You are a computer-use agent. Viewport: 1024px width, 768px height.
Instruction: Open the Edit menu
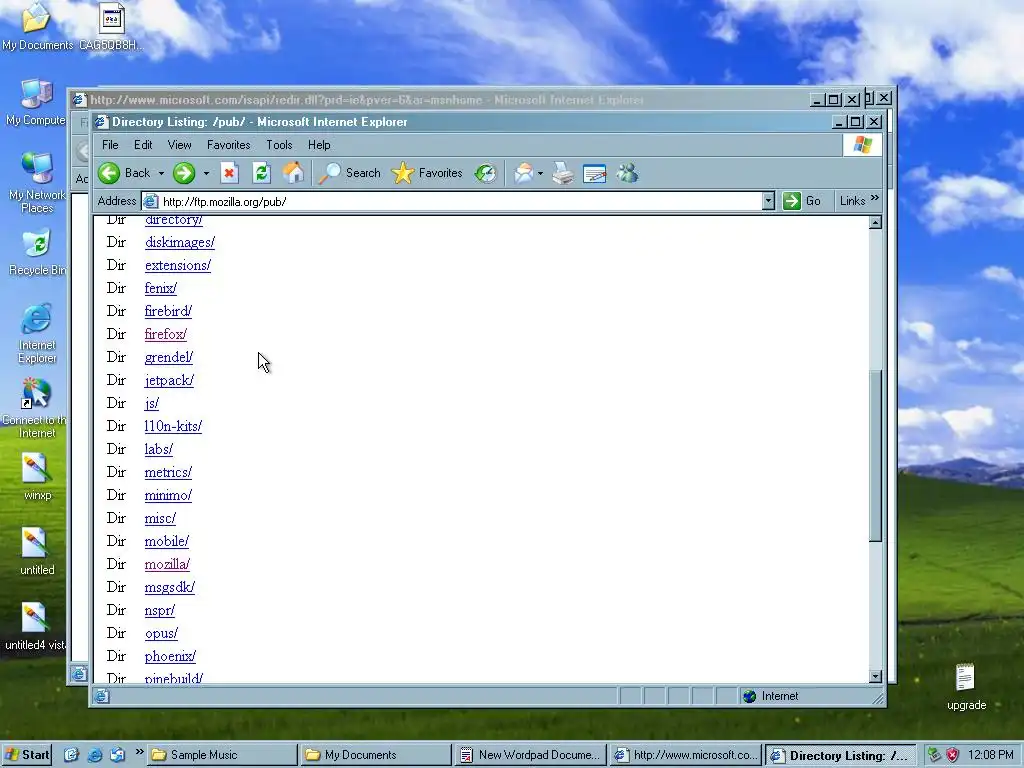[143, 145]
